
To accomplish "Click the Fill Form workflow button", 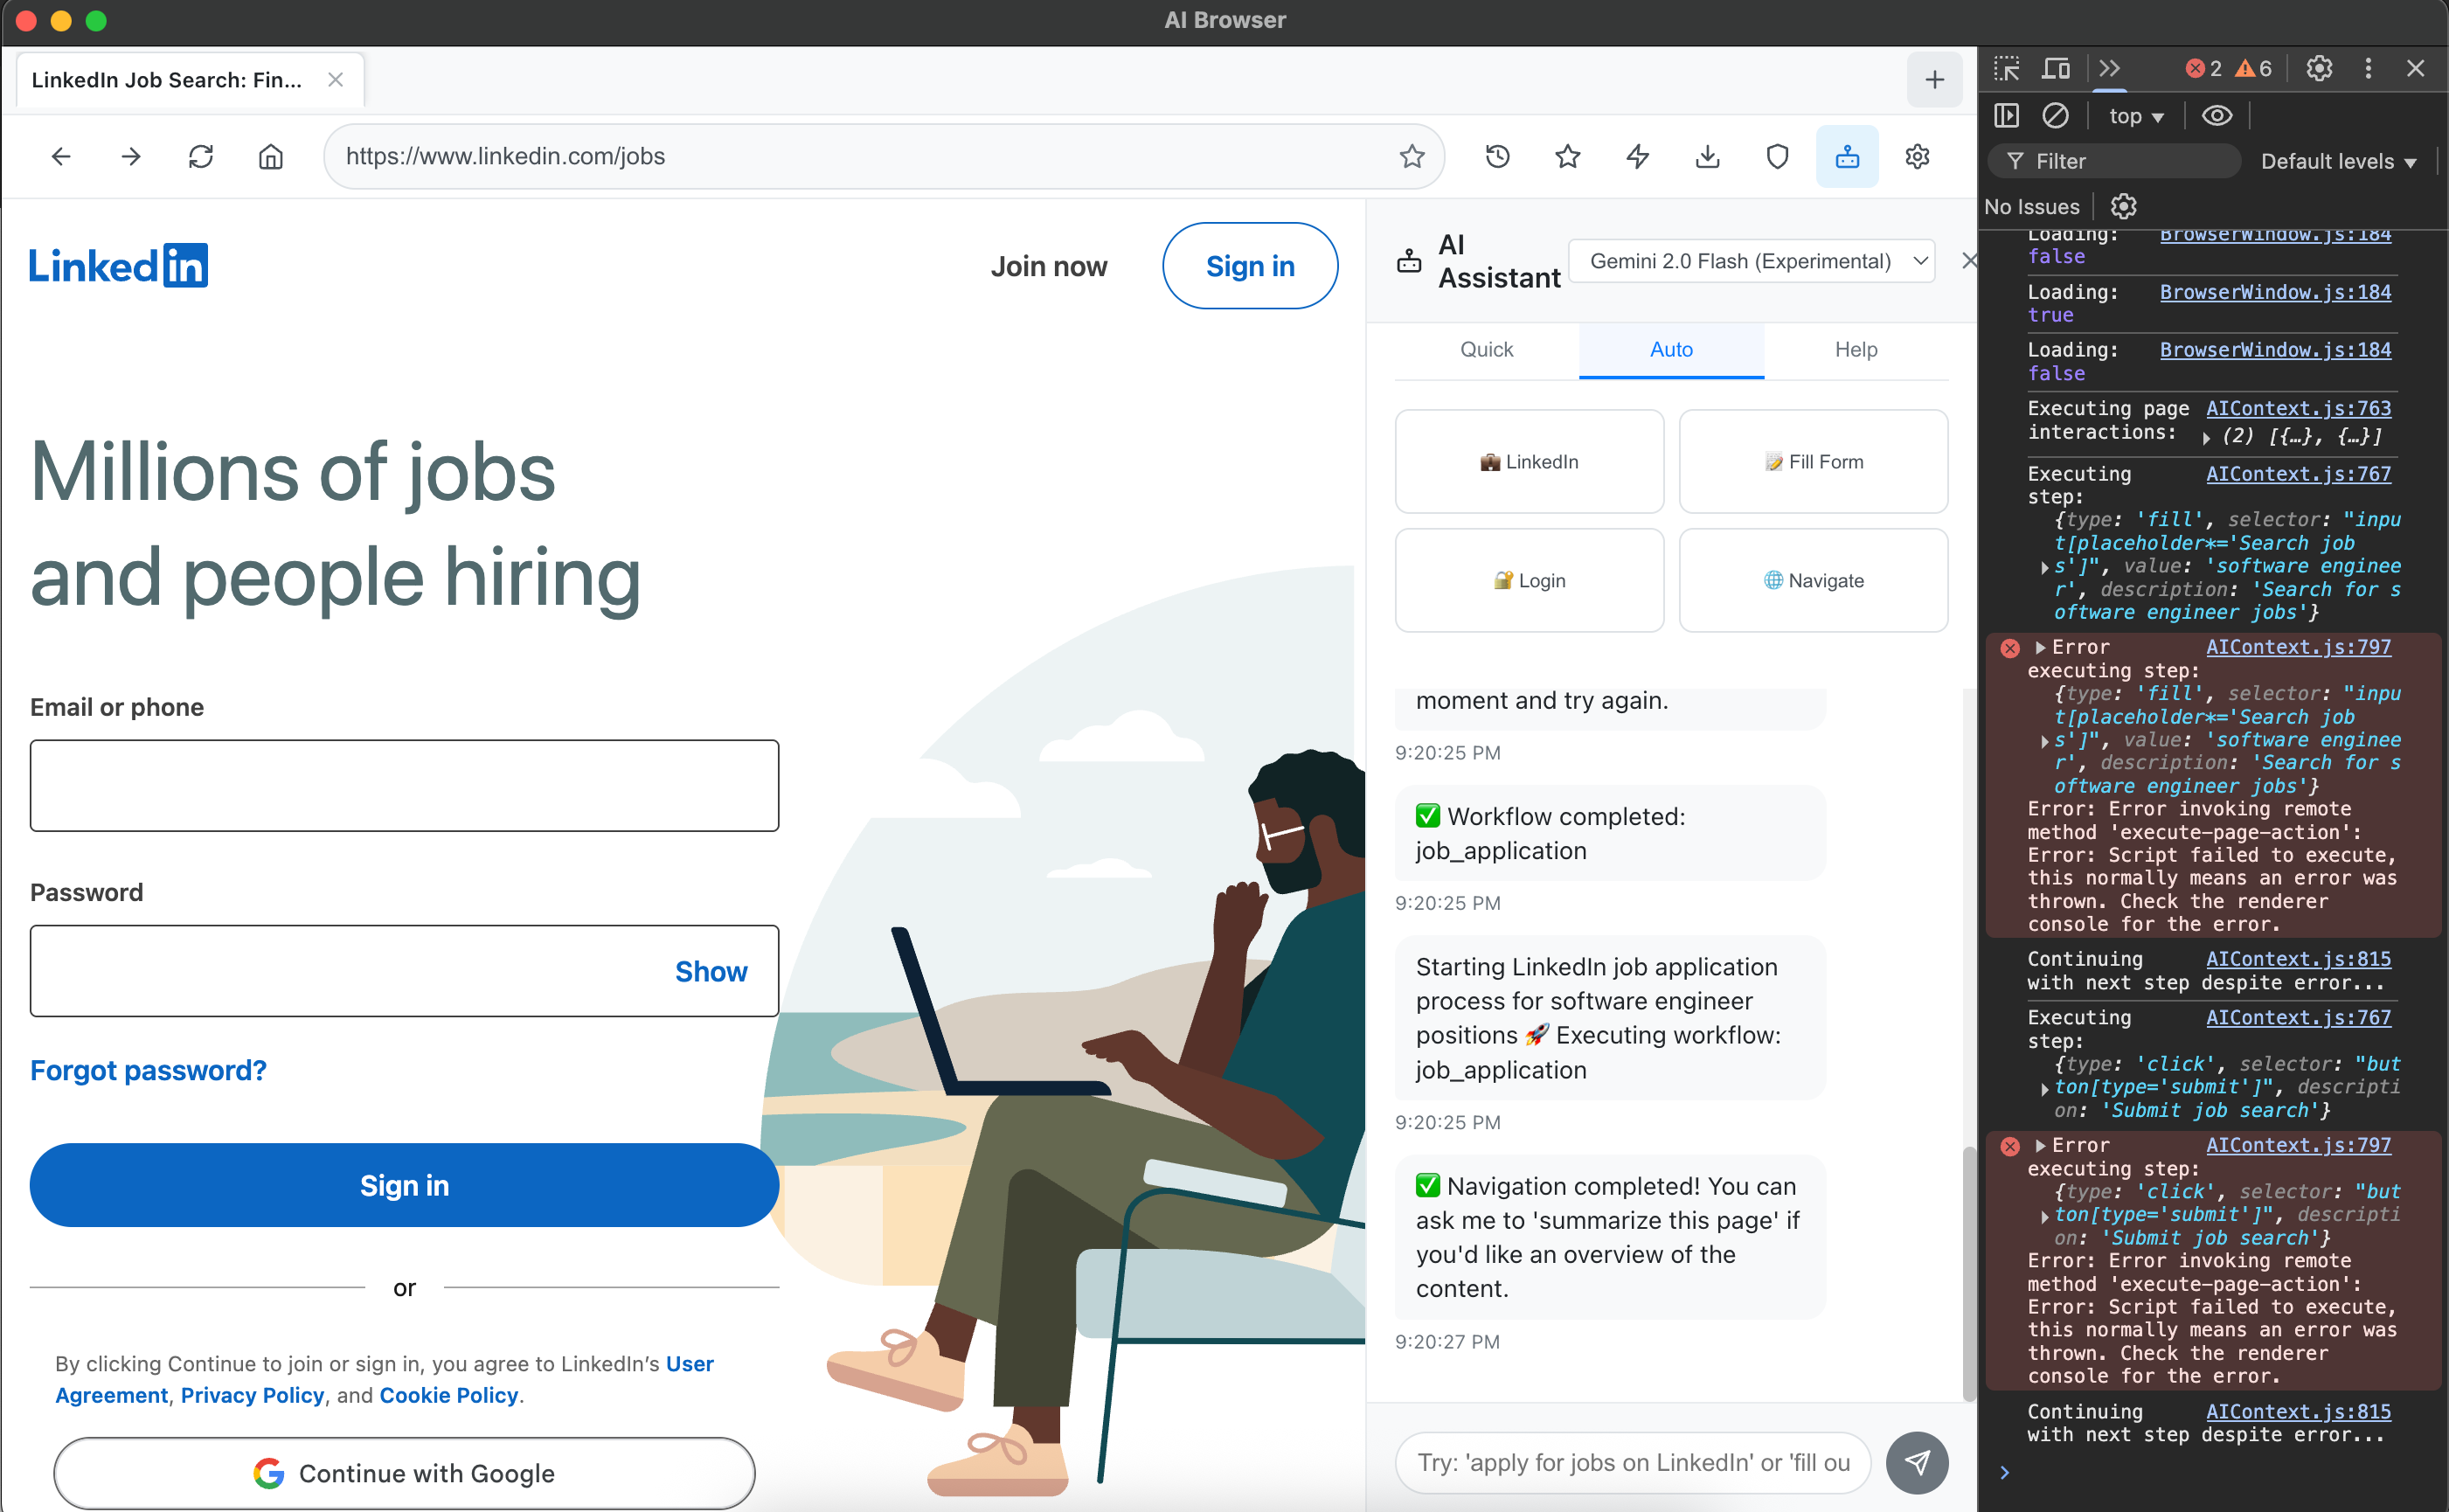I will pos(1812,461).
